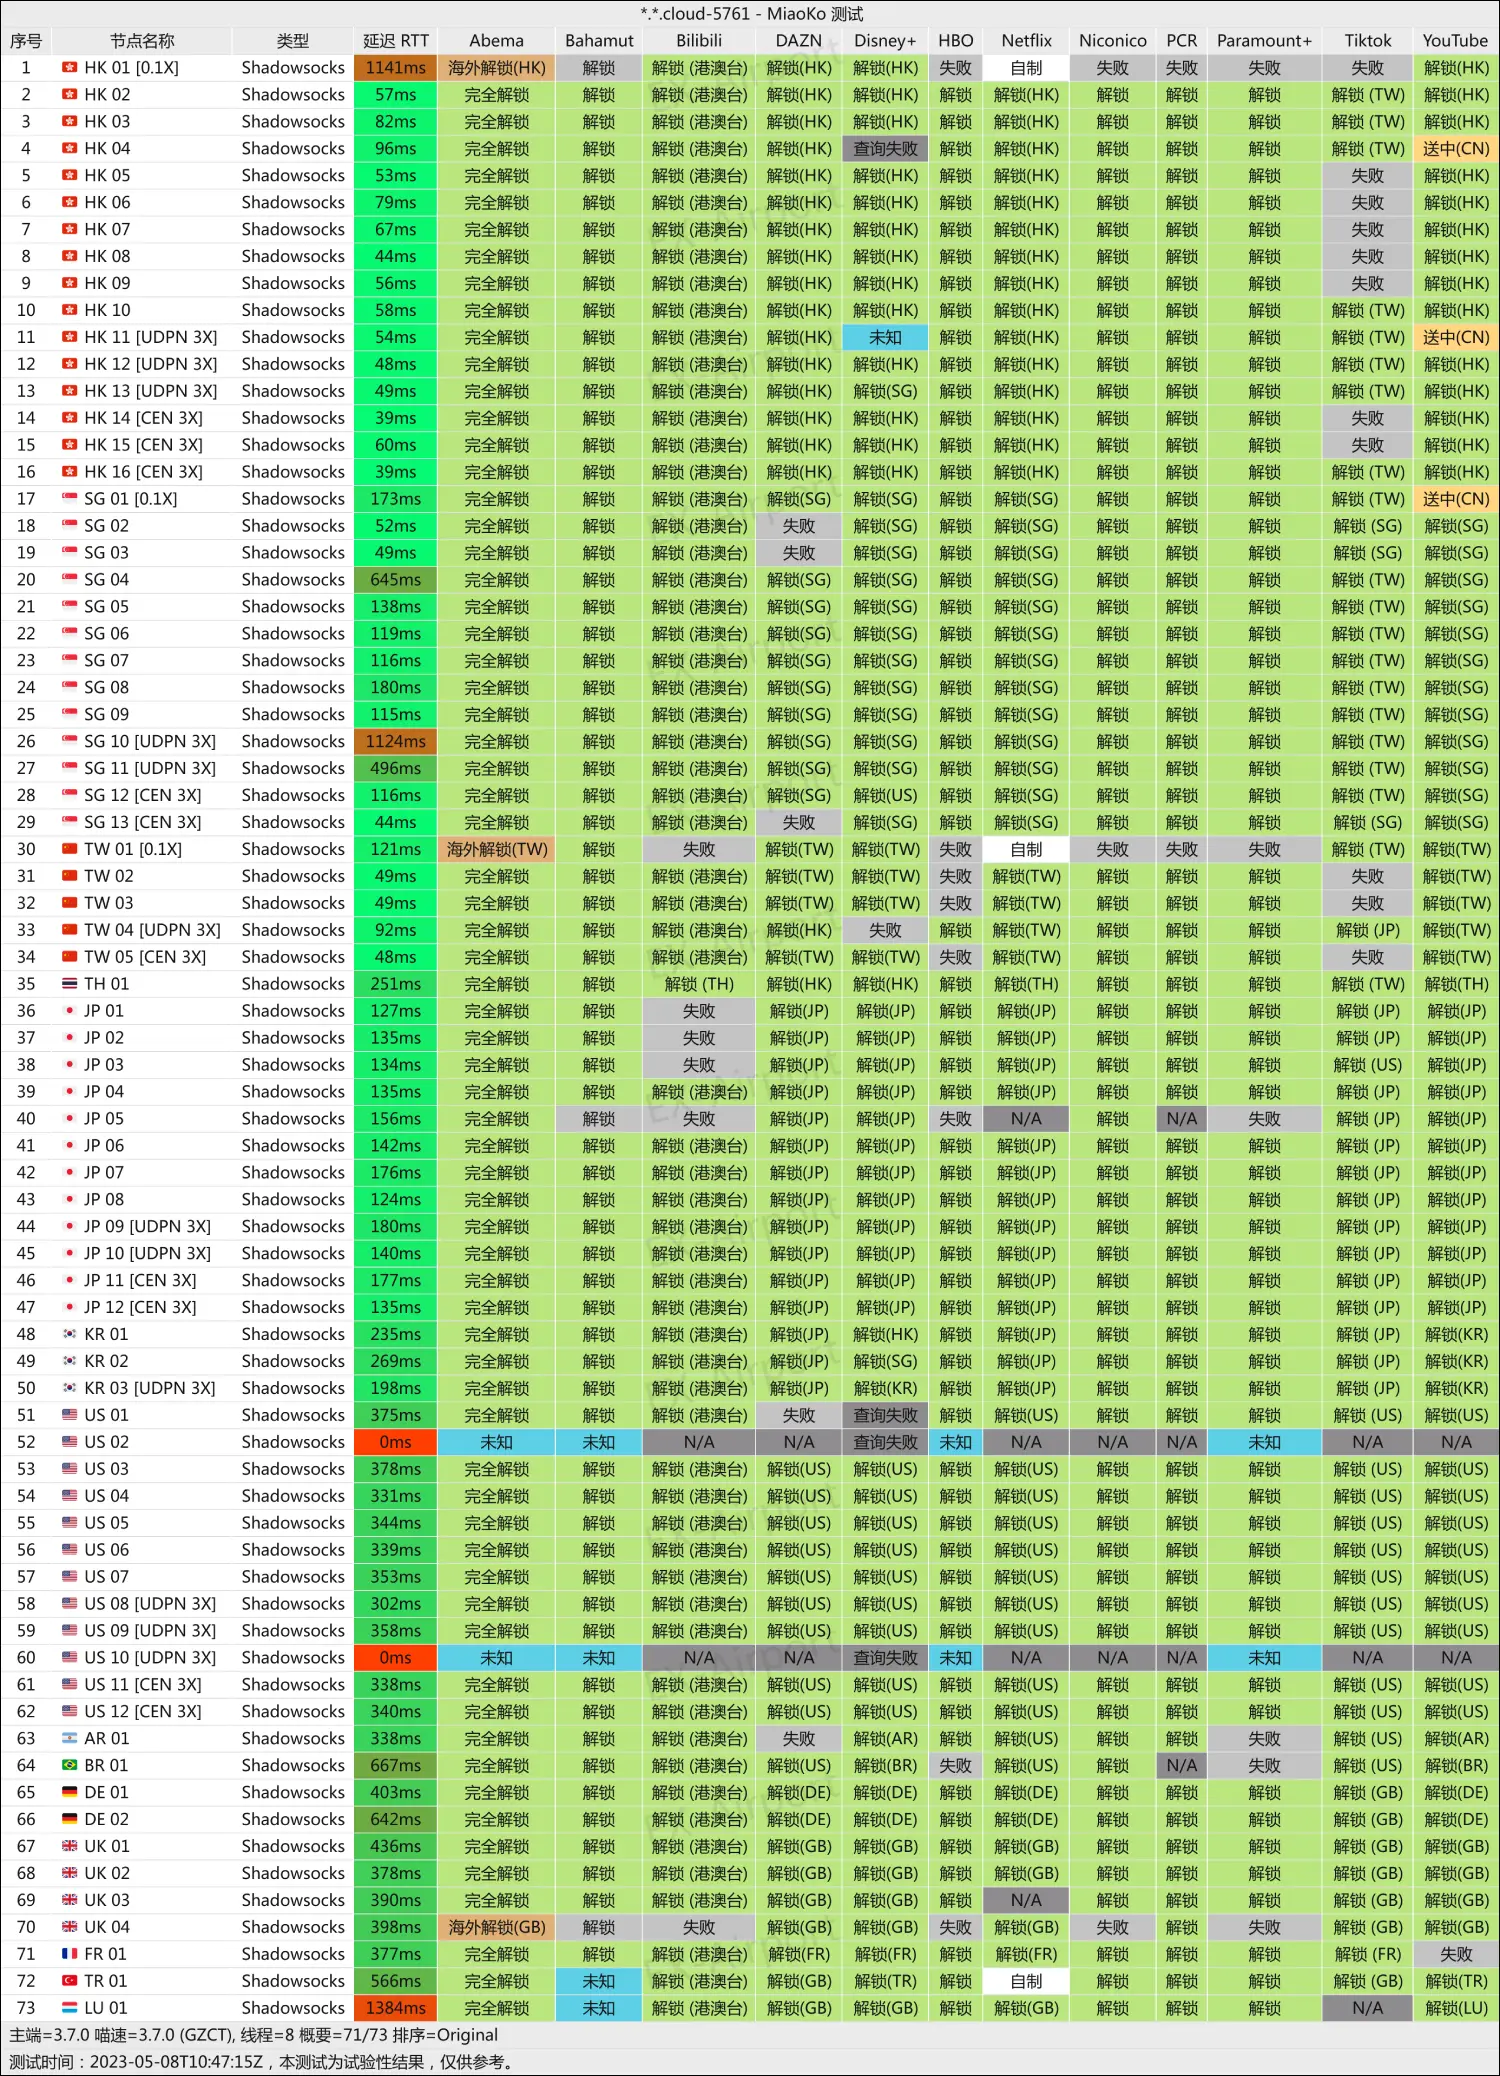This screenshot has height=2076, width=1500.
Task: Click the Niconico column header
Action: point(1113,41)
